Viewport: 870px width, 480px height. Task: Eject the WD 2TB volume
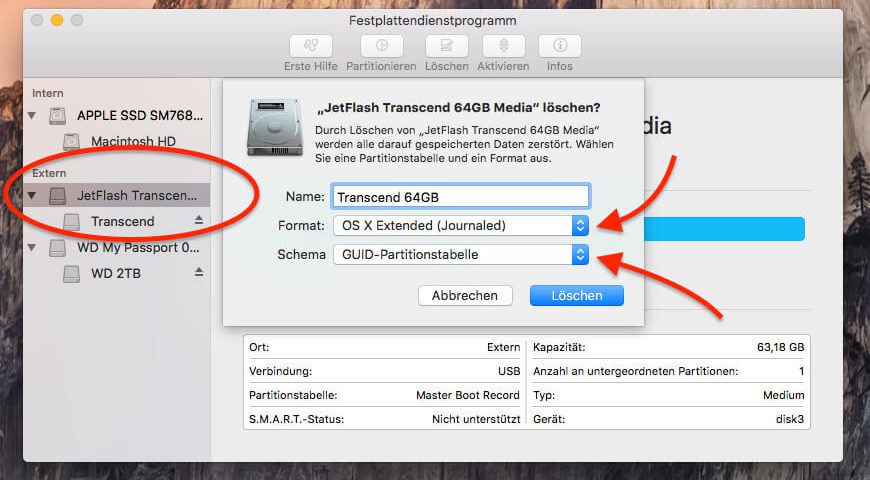pos(199,272)
